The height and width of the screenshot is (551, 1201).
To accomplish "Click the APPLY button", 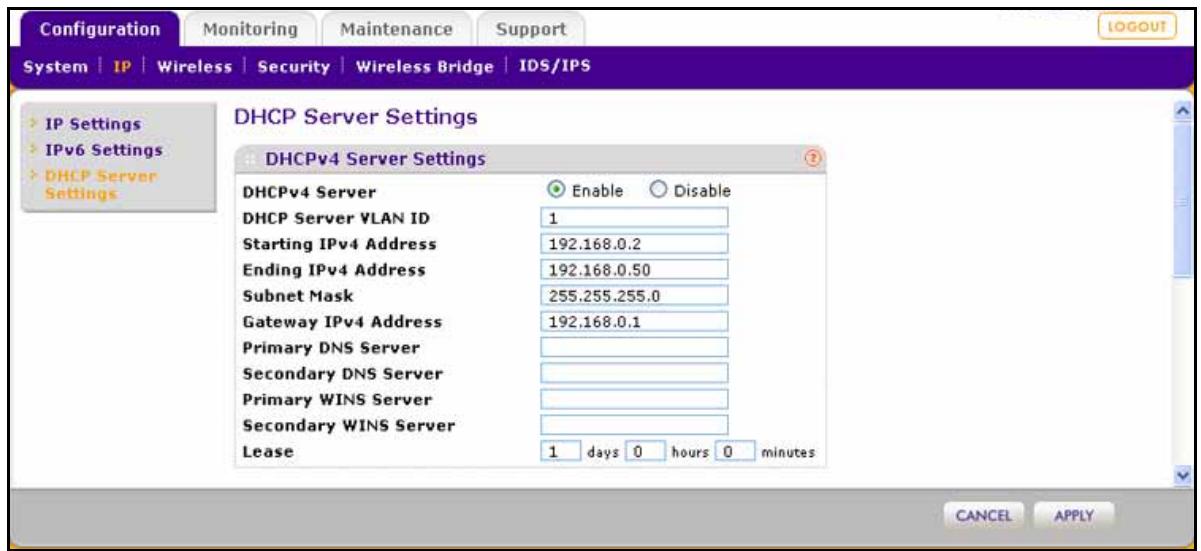I will pos(1074,516).
